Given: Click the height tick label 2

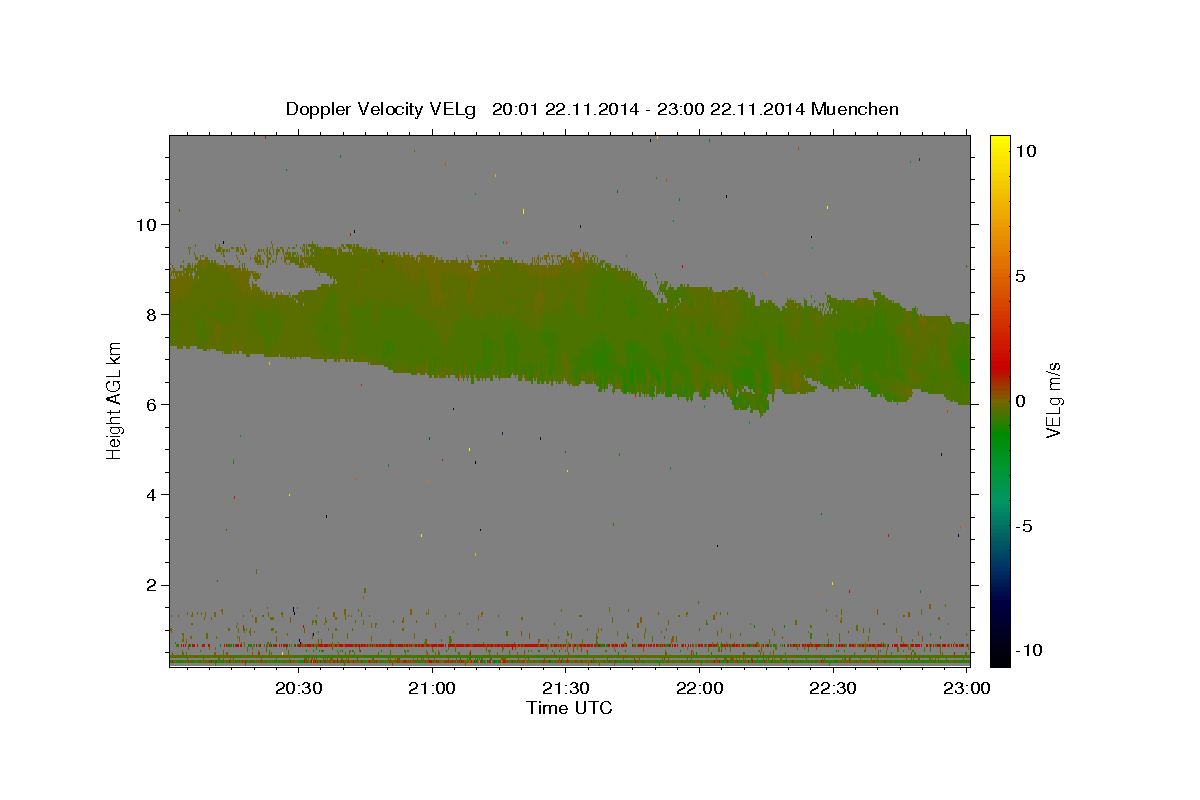Looking at the screenshot, I should pyautogui.click(x=150, y=585).
